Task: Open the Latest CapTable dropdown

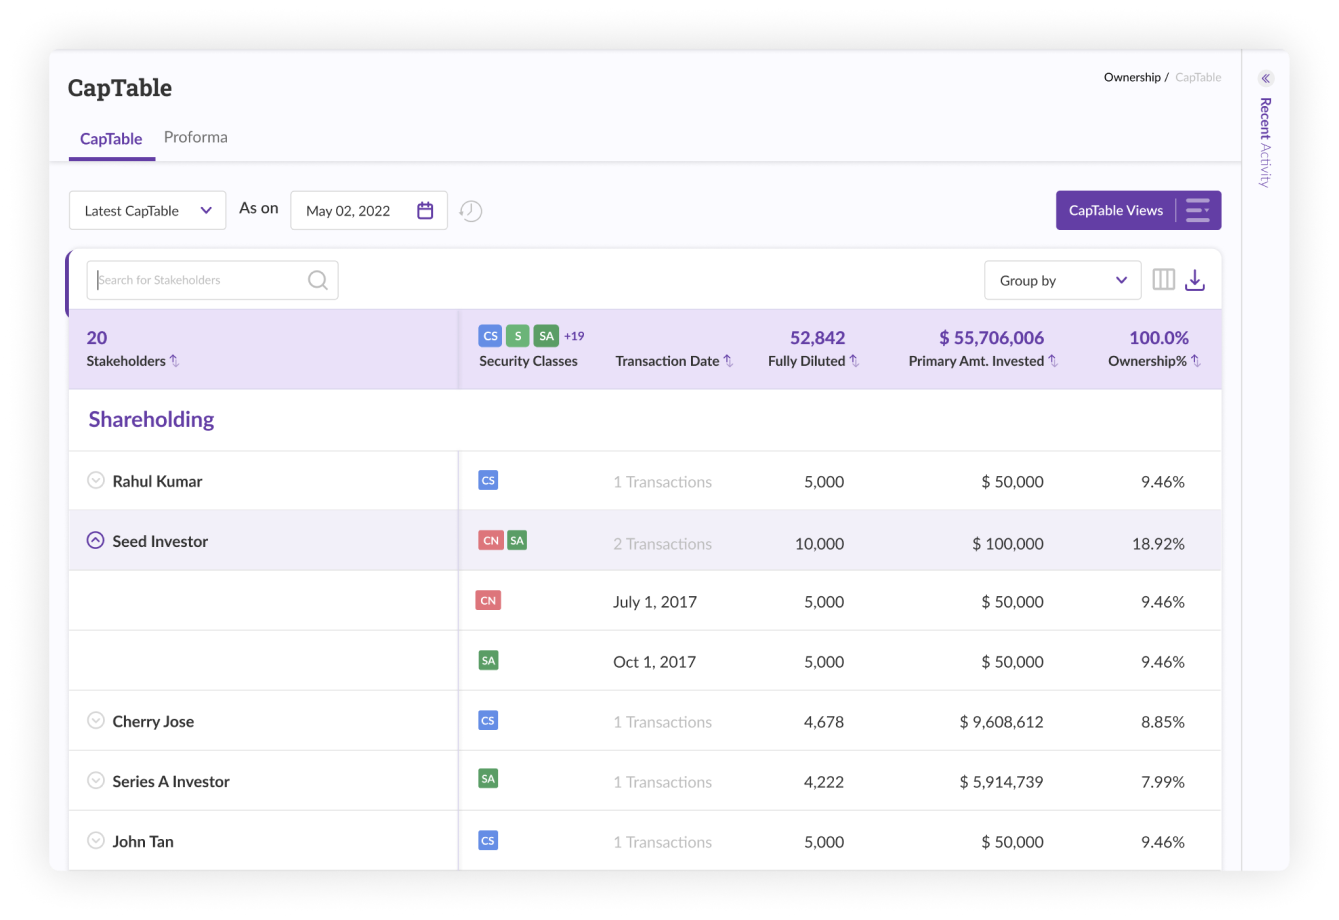Action: (147, 210)
